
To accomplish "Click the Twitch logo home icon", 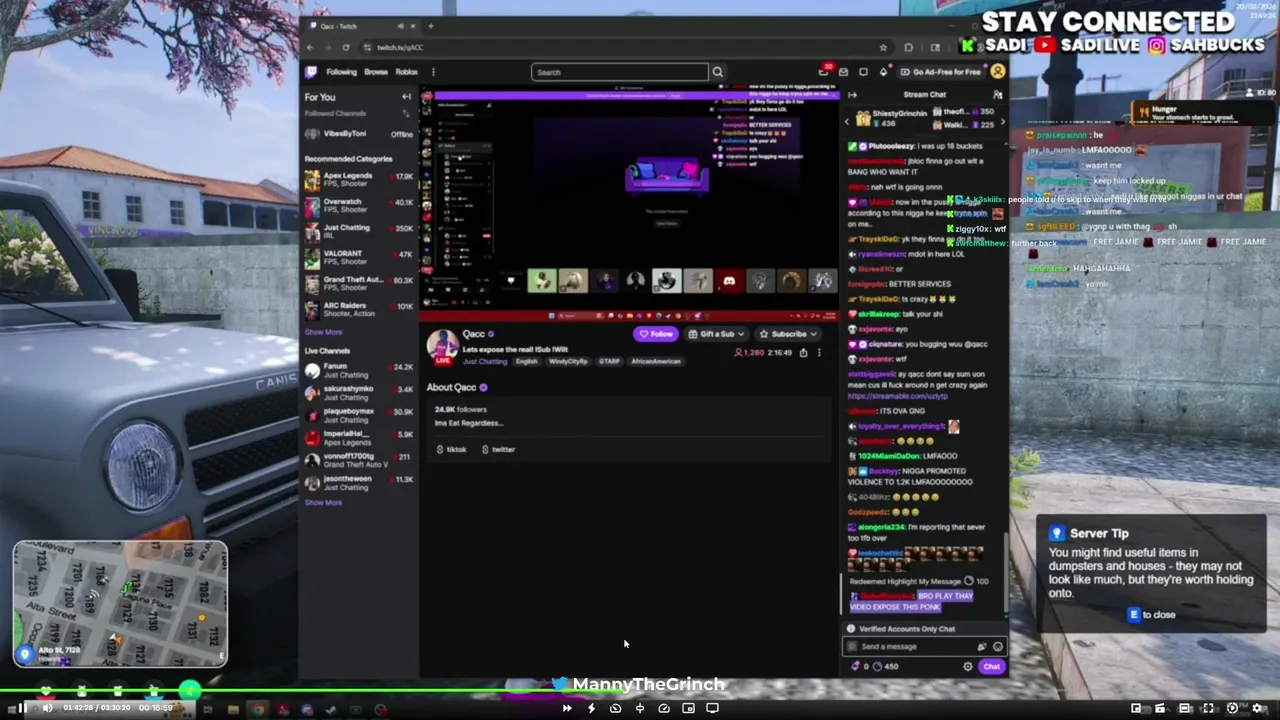I will (x=312, y=72).
